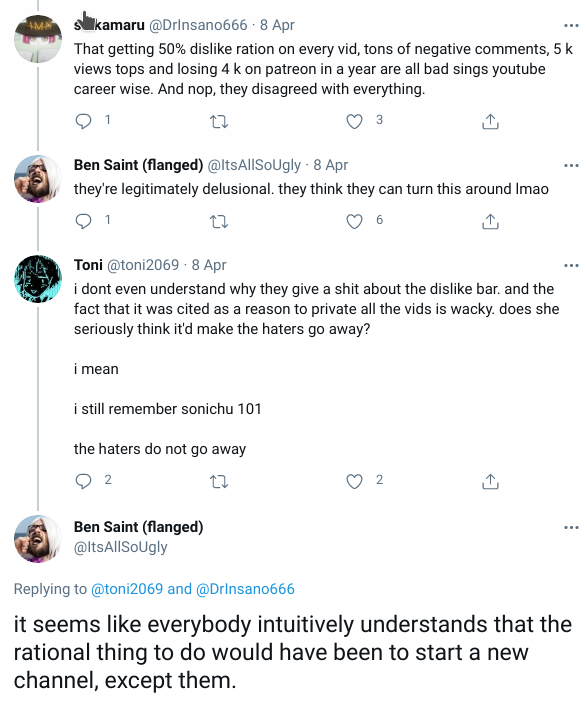This screenshot has width=587, height=710.
Task: Like the tweet with 6 likes
Action: [x=354, y=221]
